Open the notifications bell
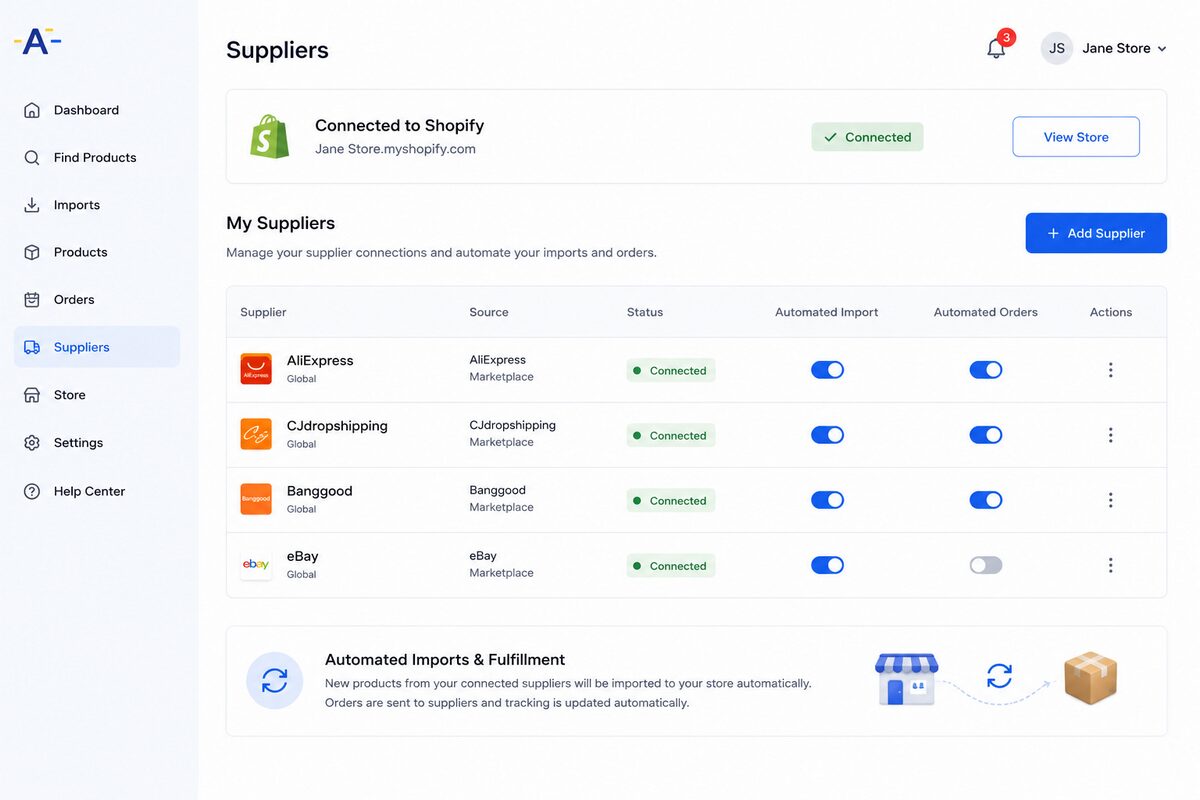The image size is (1200, 800). tap(996, 48)
